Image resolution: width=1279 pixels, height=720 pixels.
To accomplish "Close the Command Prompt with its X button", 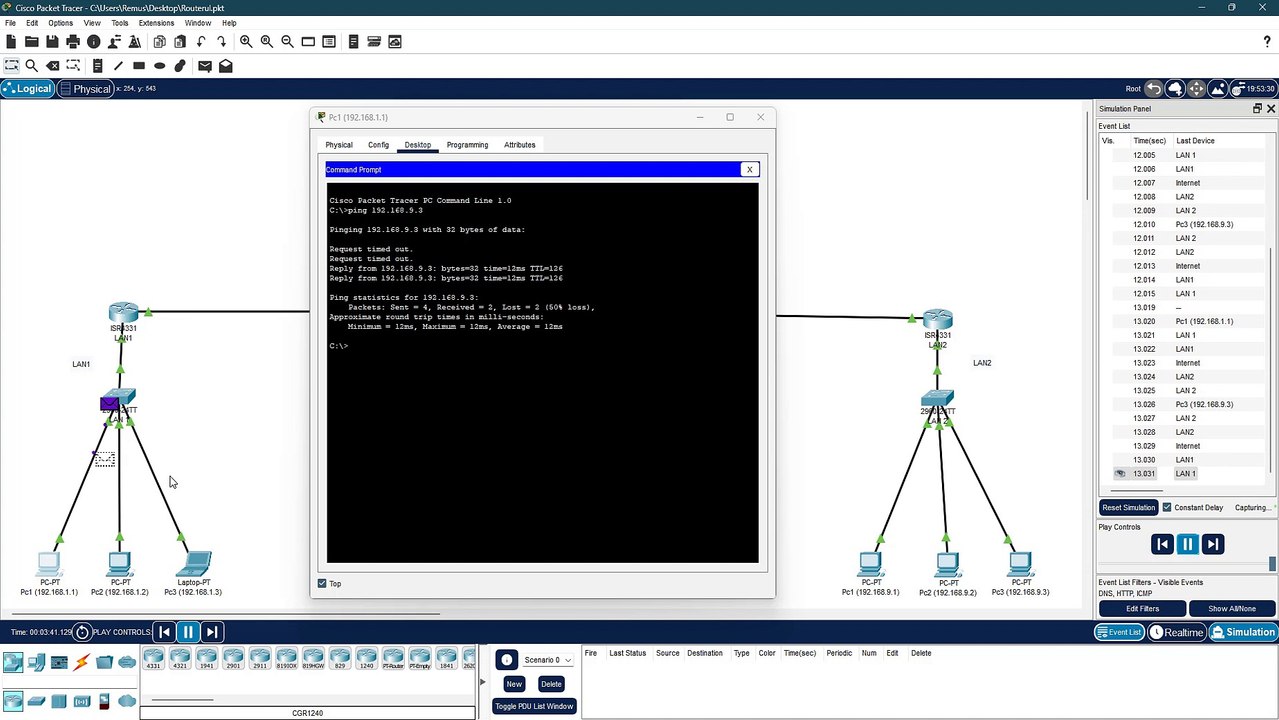I will (749, 170).
